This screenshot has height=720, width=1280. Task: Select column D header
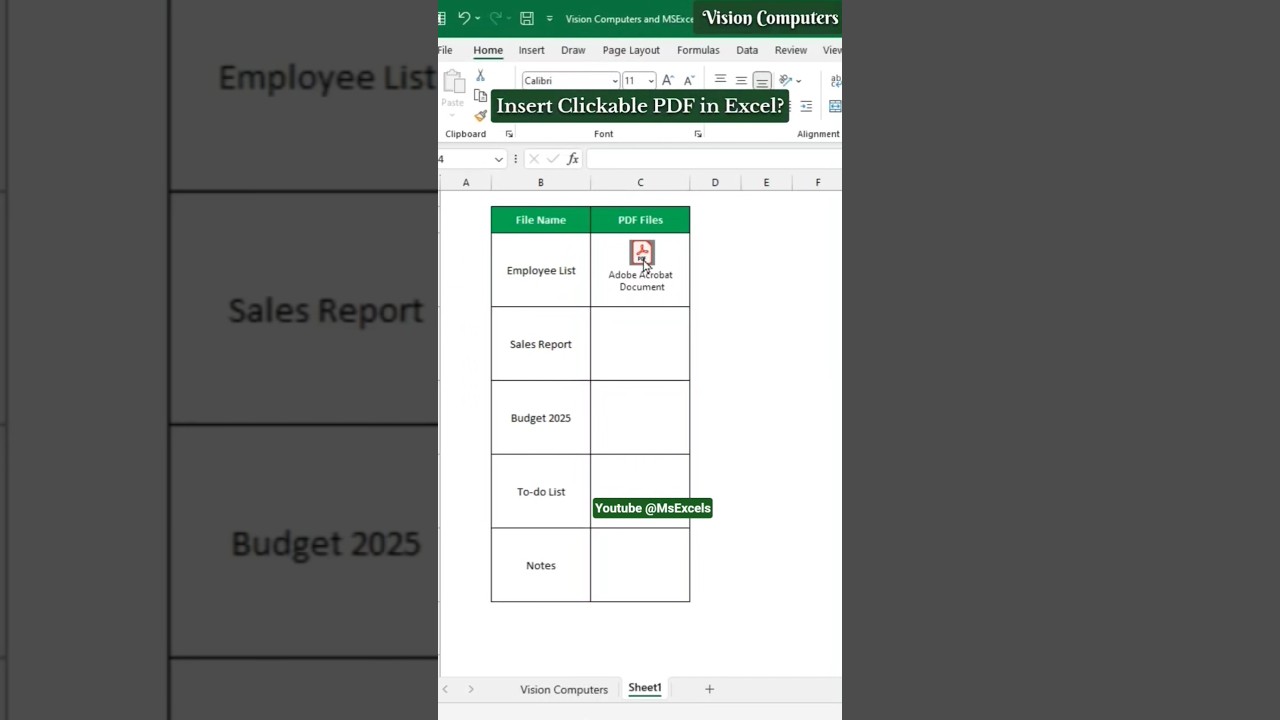715,182
